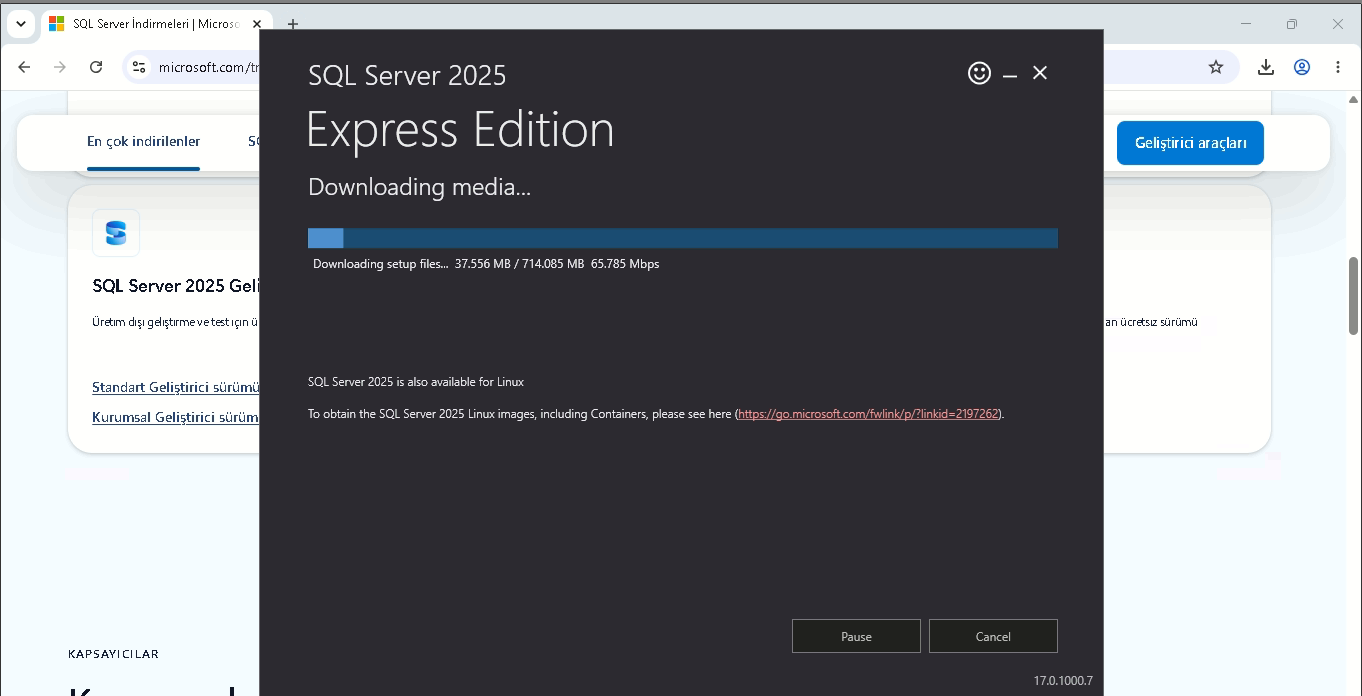Viewport: 1362px width, 696px height.
Task: Select the En çok indirilenler tab
Action: pyautogui.click(x=144, y=142)
